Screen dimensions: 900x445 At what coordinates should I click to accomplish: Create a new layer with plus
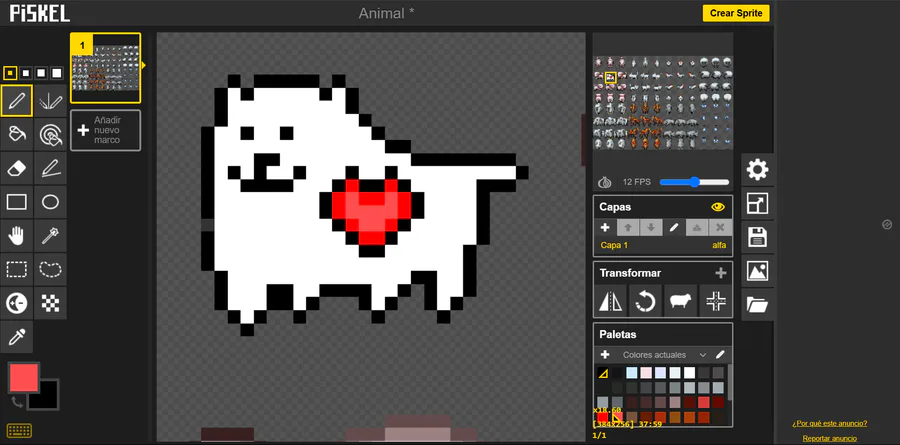[605, 227]
